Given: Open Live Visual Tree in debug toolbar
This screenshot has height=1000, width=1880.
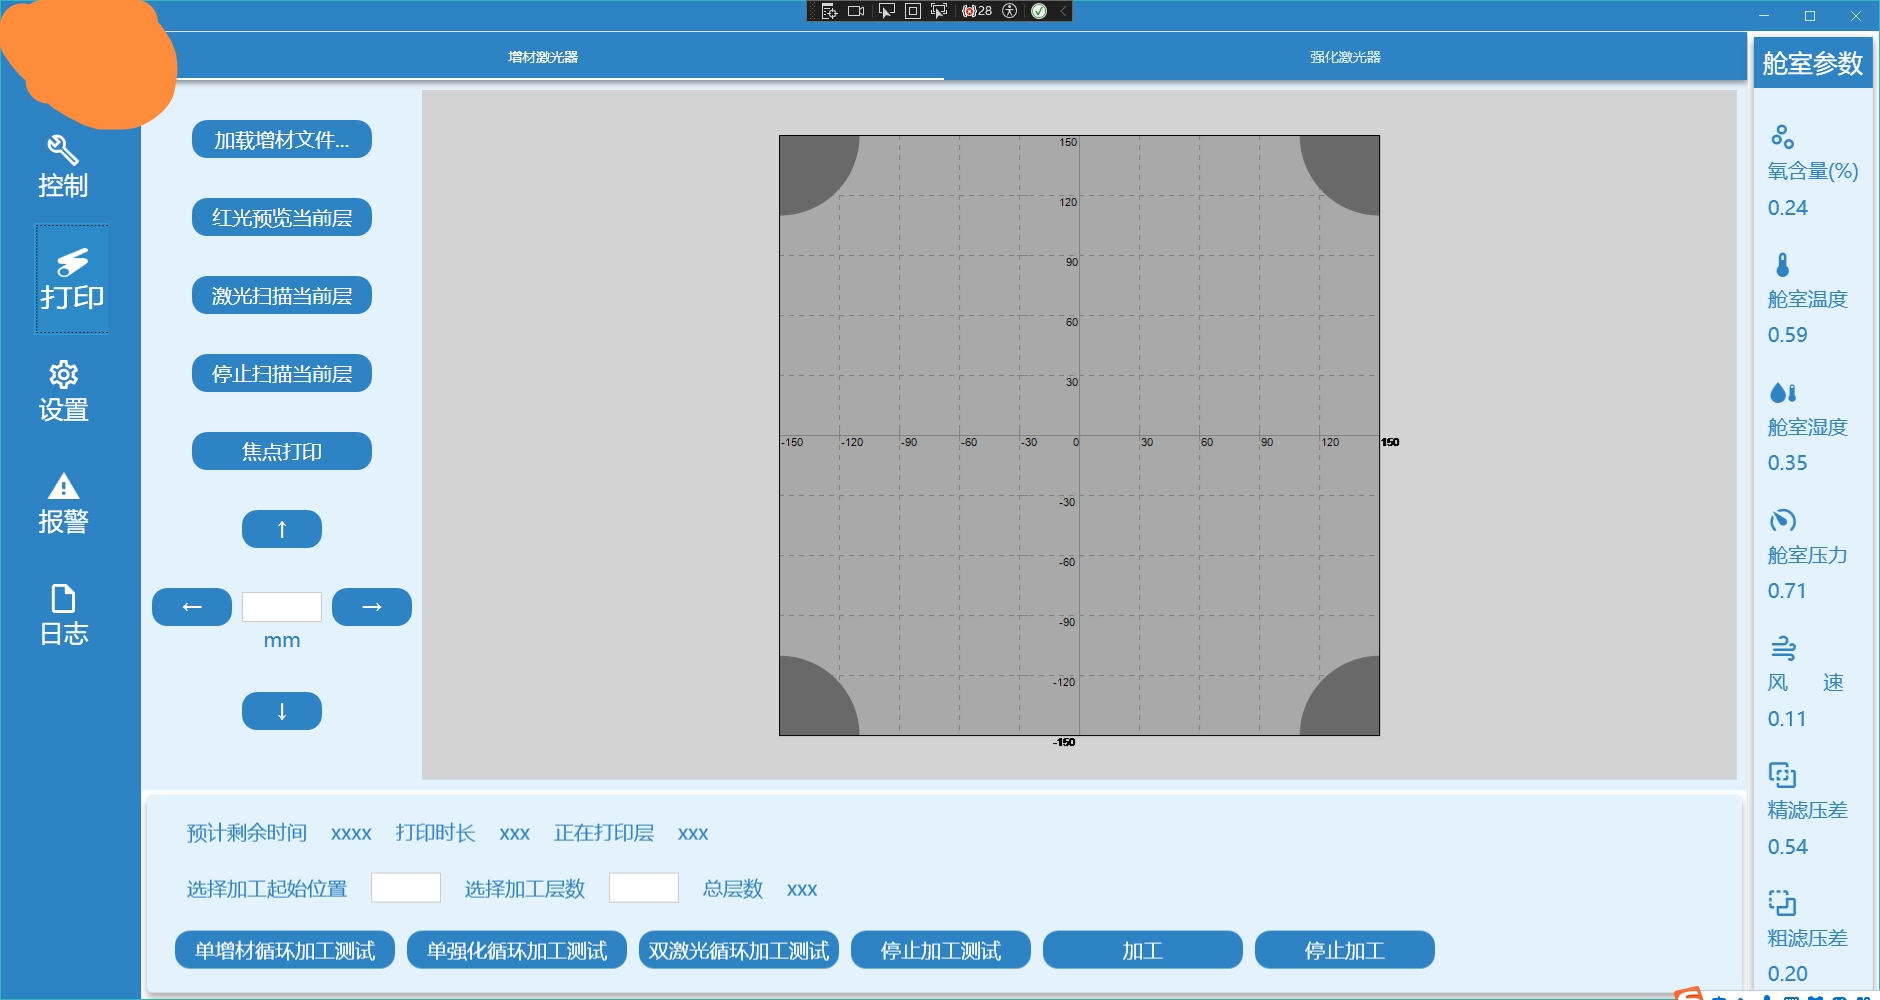Looking at the screenshot, I should [x=829, y=11].
